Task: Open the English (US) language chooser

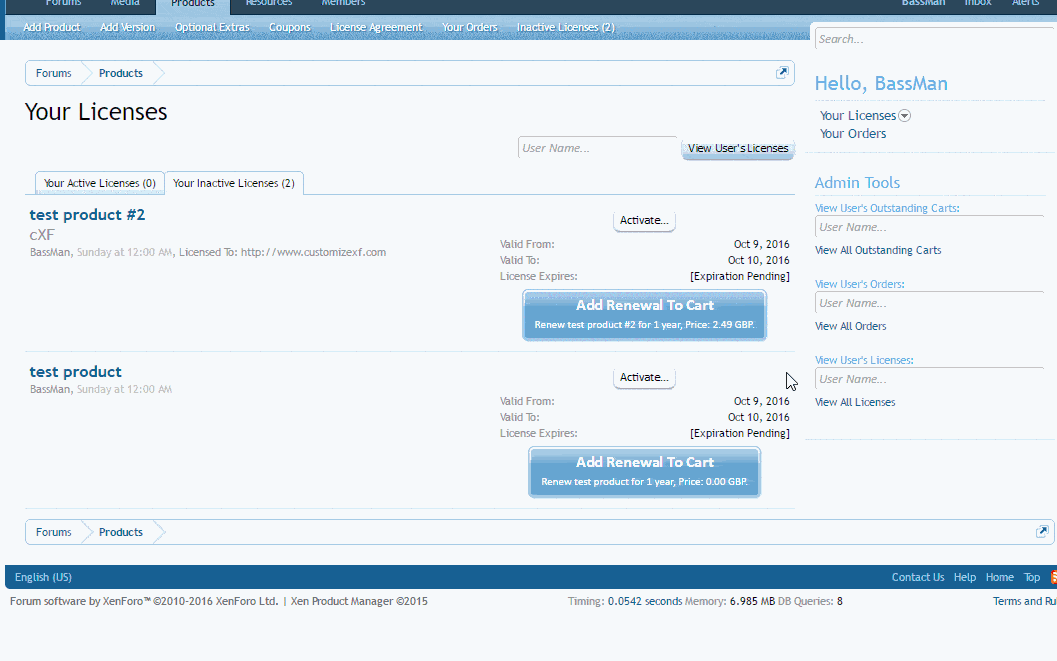Action: [43, 577]
